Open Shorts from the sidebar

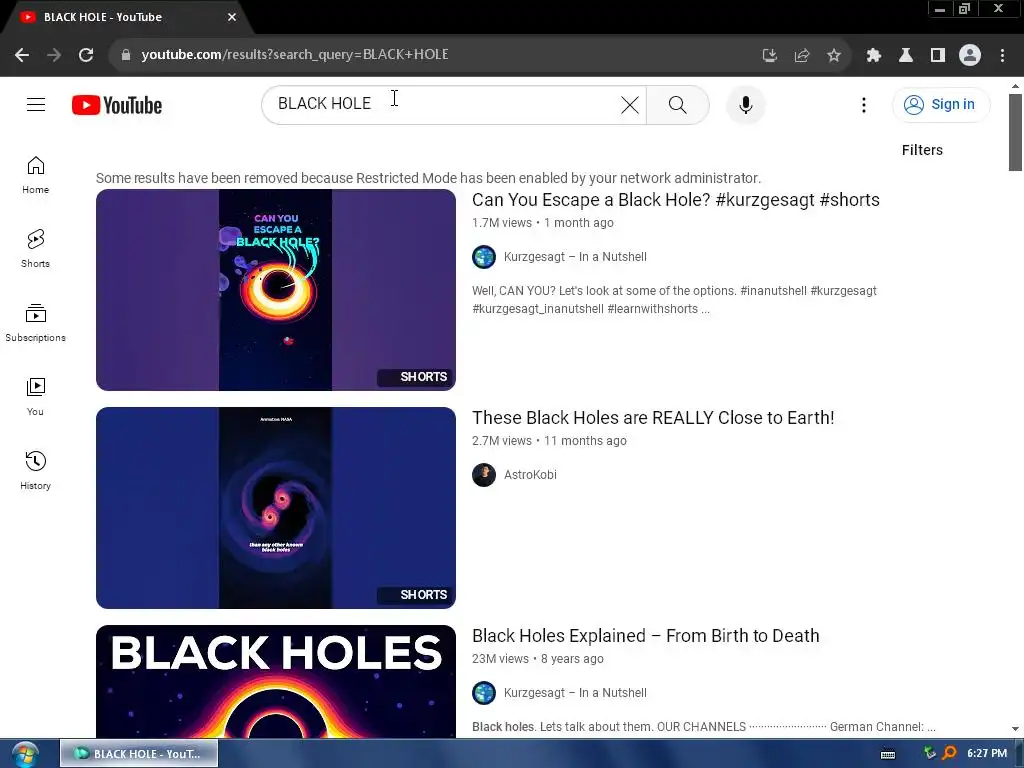tap(36, 249)
